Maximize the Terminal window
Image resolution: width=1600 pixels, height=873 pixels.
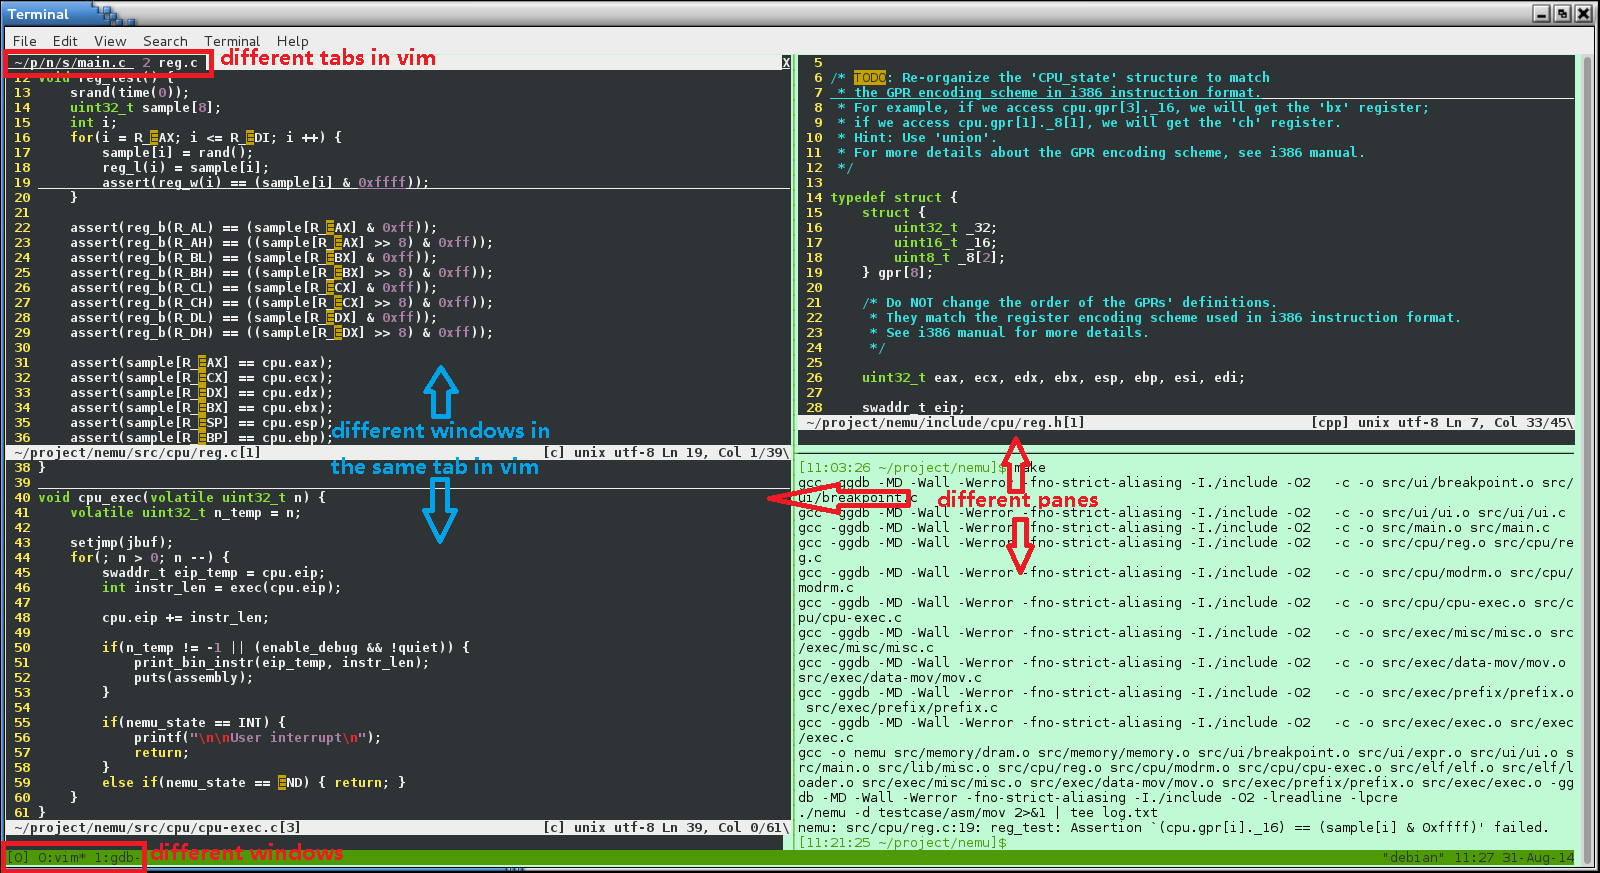[x=1562, y=13]
